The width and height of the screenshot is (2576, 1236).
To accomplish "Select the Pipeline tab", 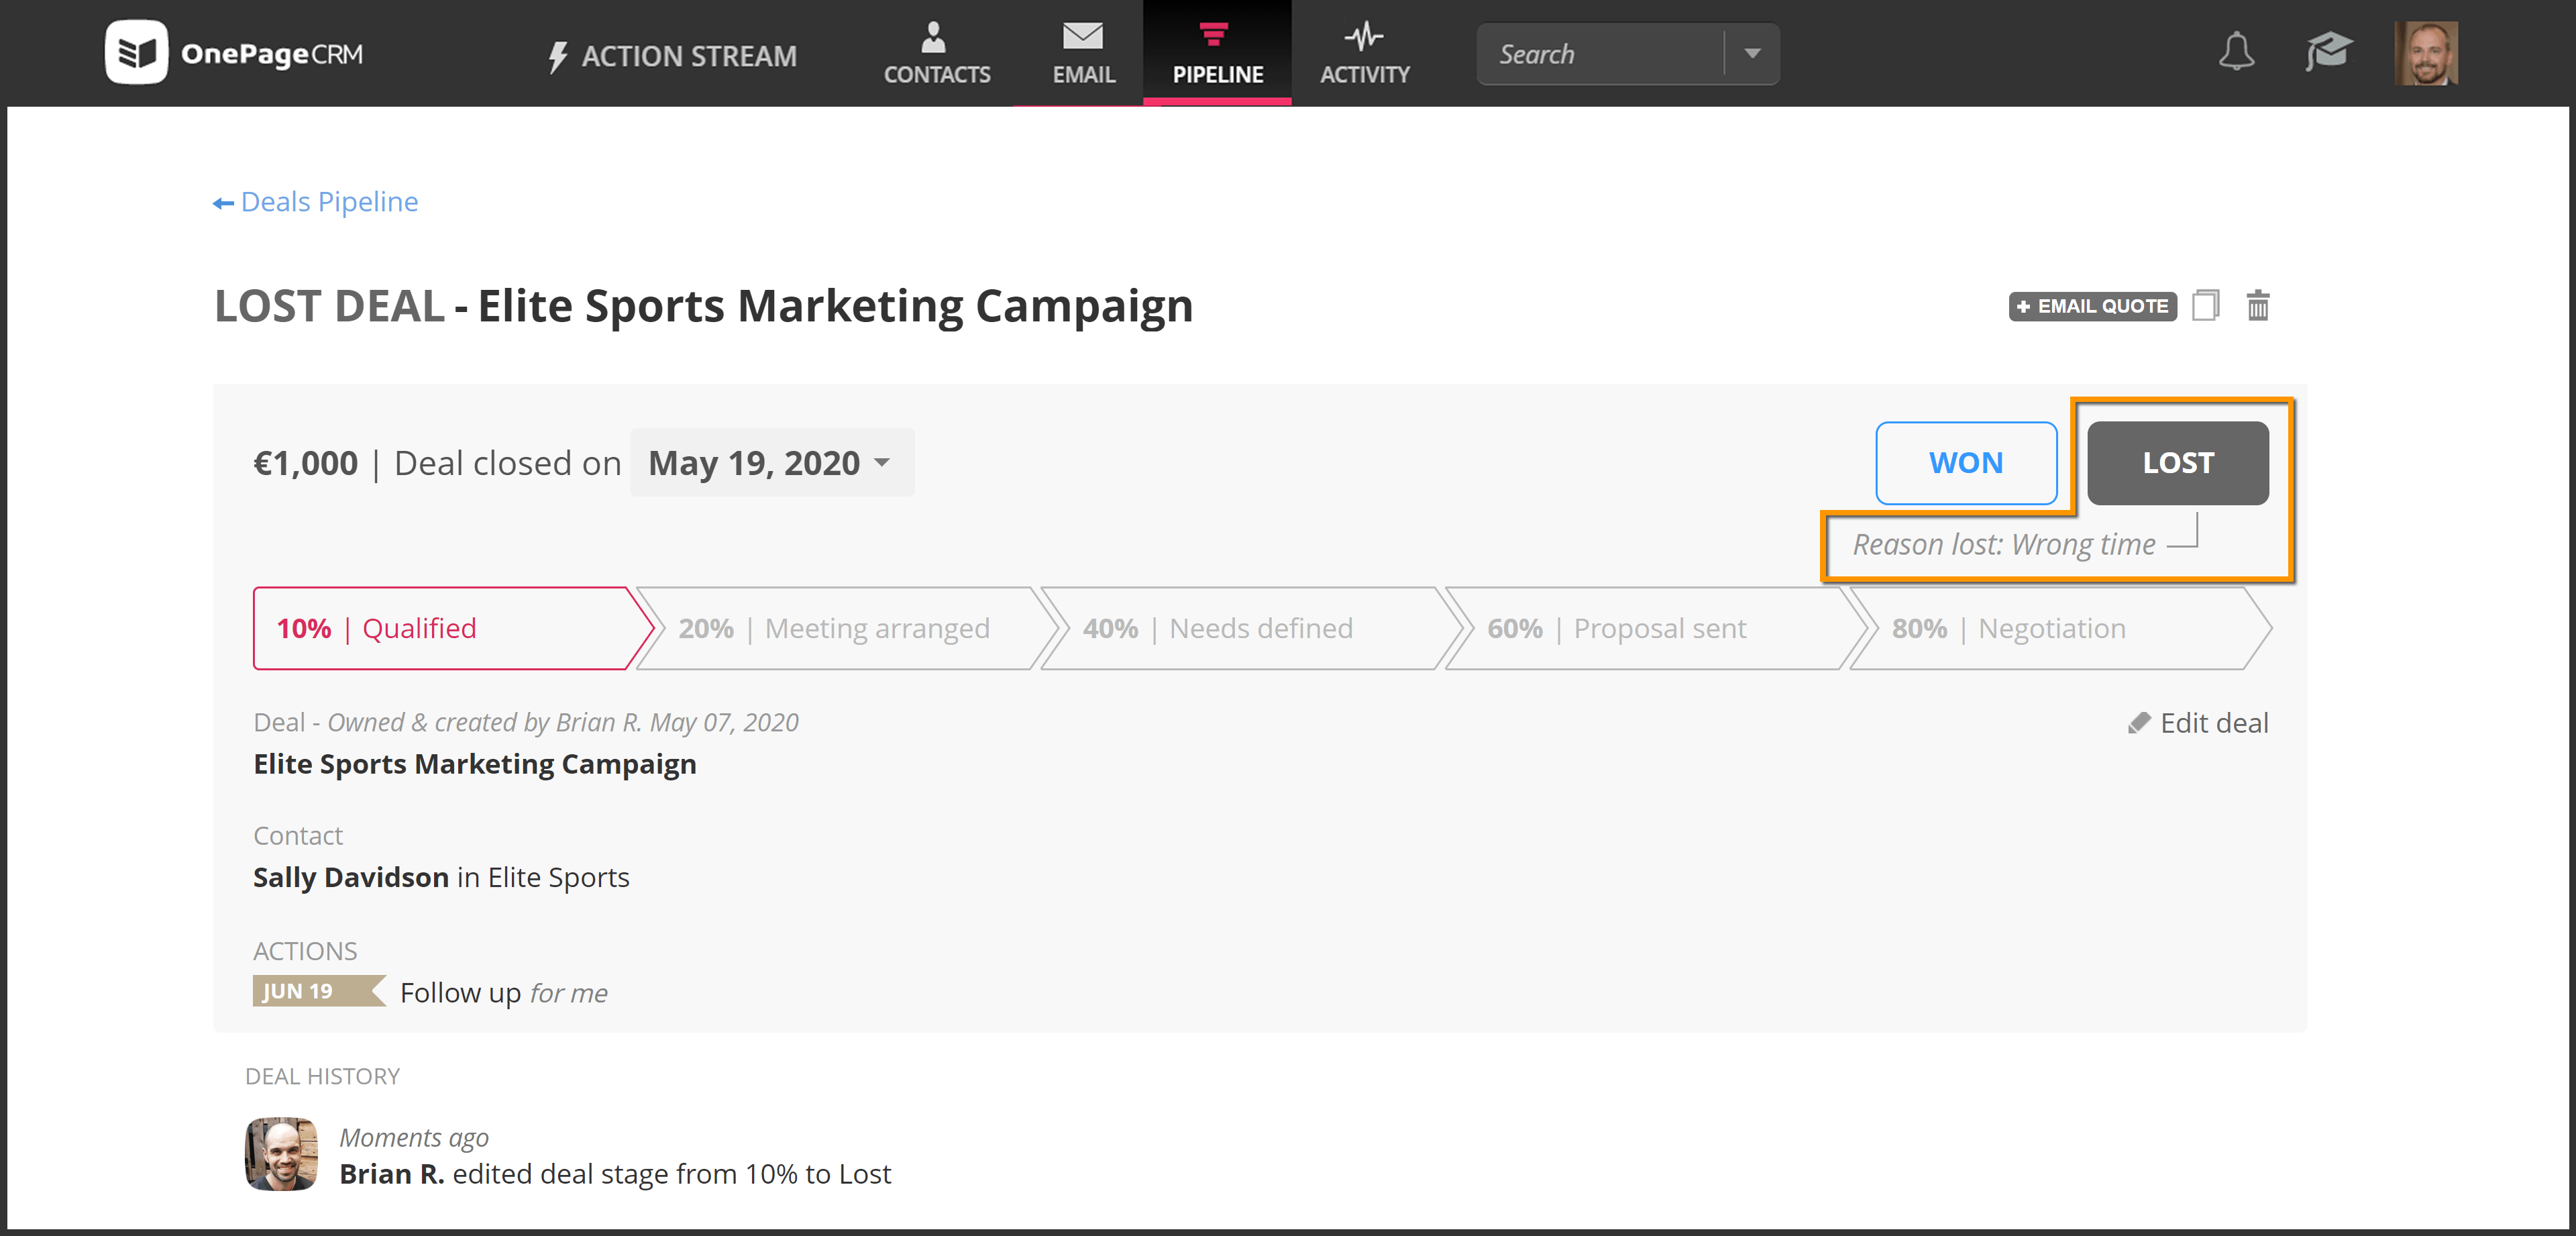I will [1217, 53].
